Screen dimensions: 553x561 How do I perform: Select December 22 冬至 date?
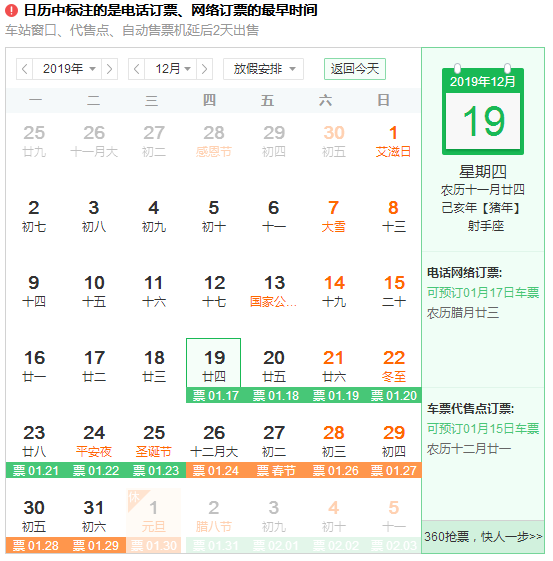click(394, 366)
